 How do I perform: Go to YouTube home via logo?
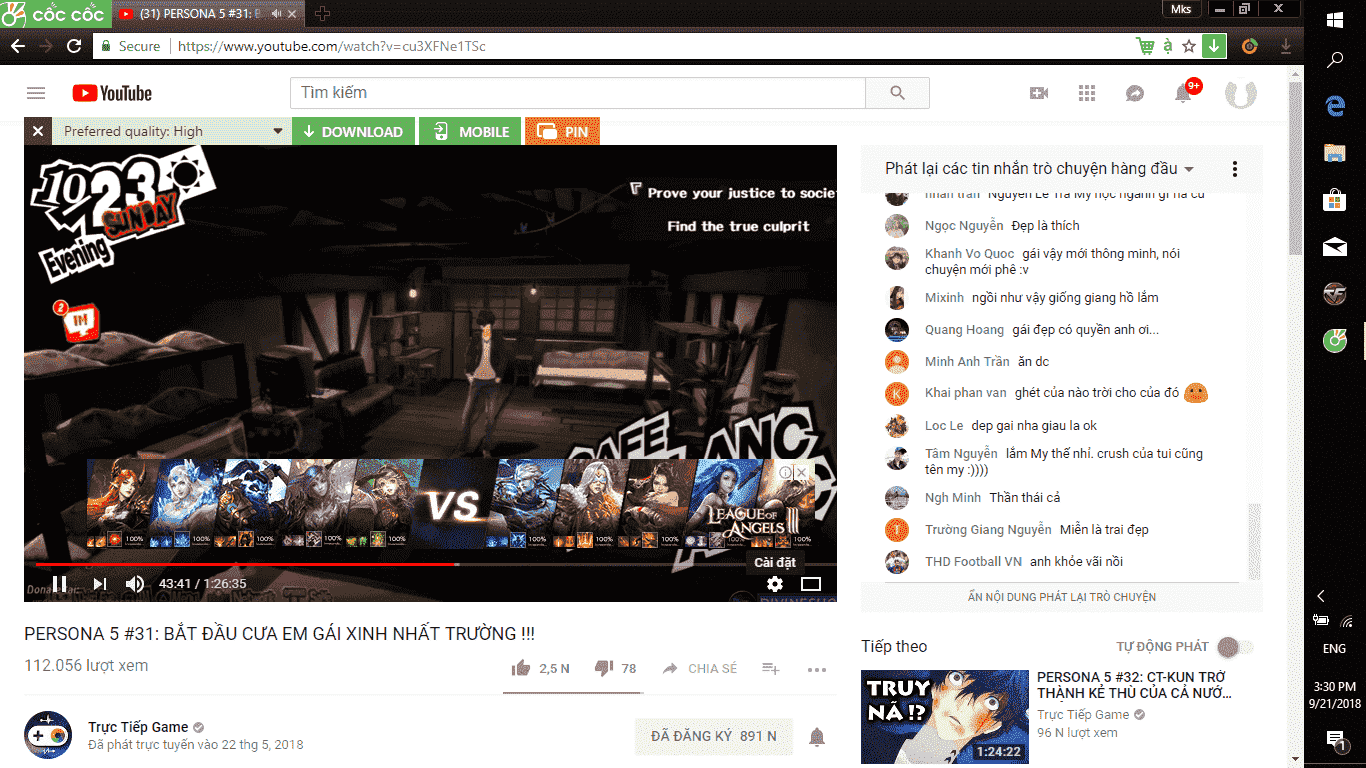tap(112, 93)
